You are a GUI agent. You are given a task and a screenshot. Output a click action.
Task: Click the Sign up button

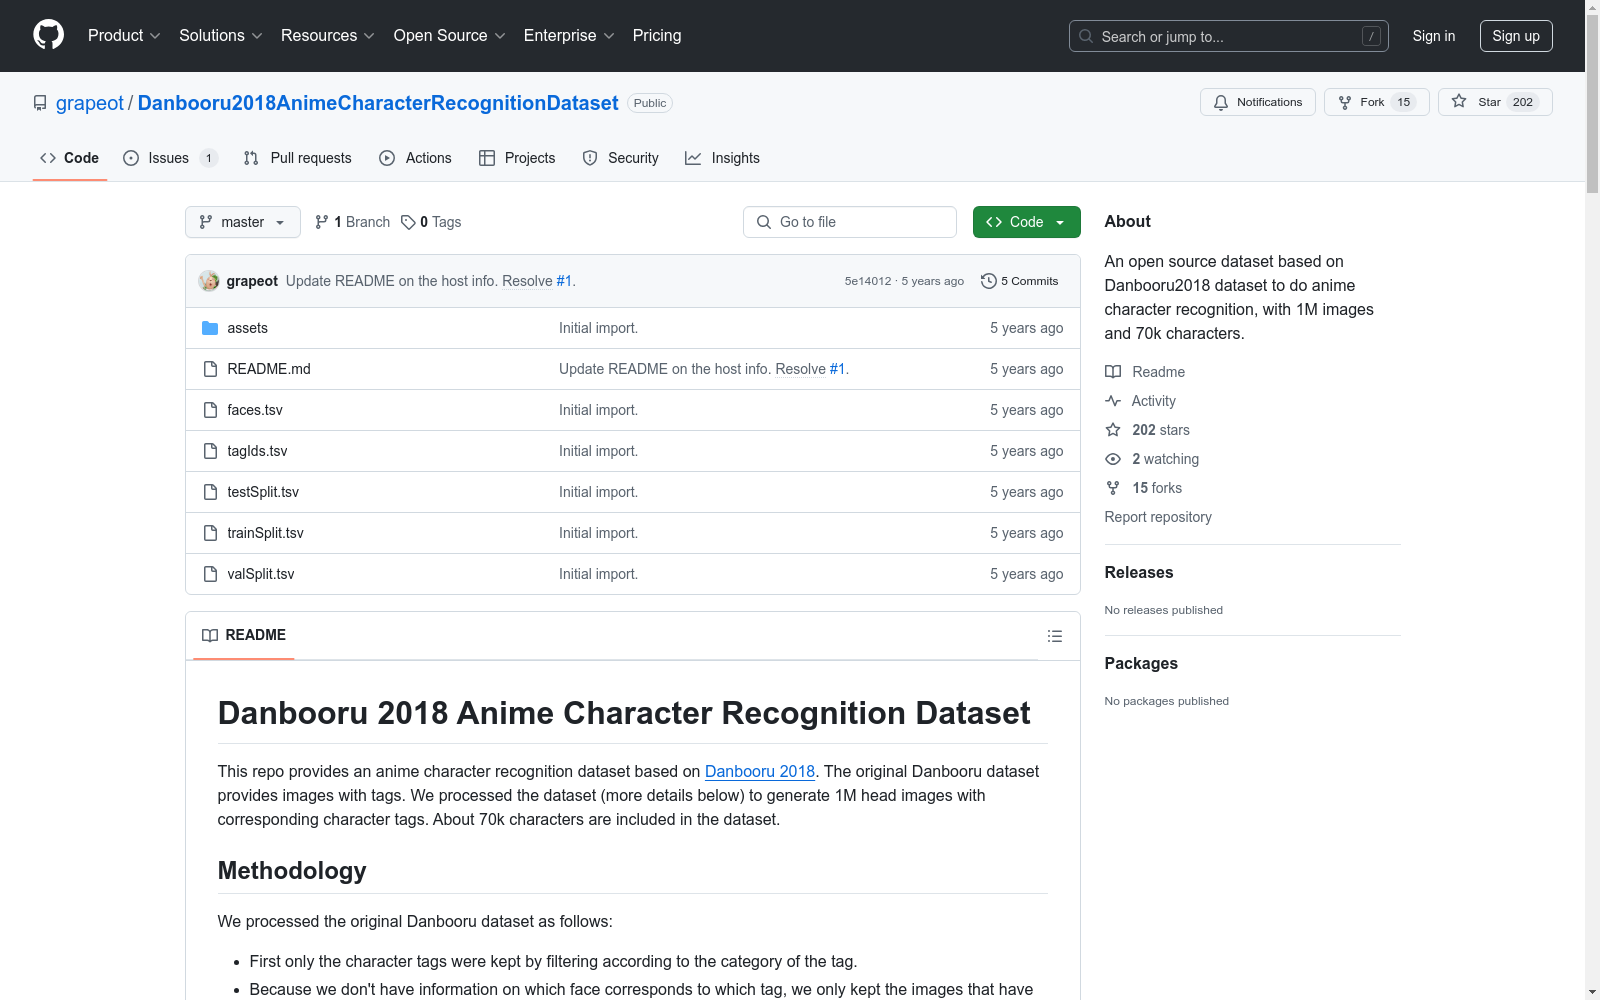point(1516,35)
